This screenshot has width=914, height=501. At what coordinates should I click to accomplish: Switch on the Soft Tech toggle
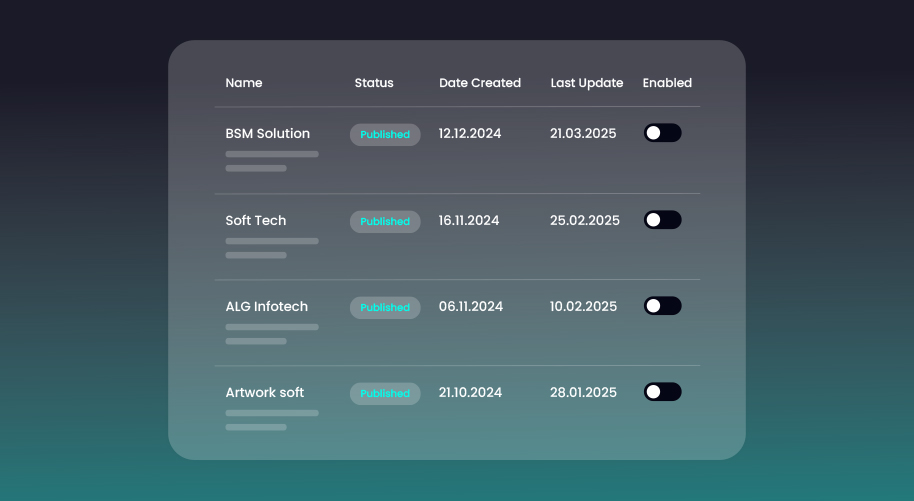click(662, 220)
